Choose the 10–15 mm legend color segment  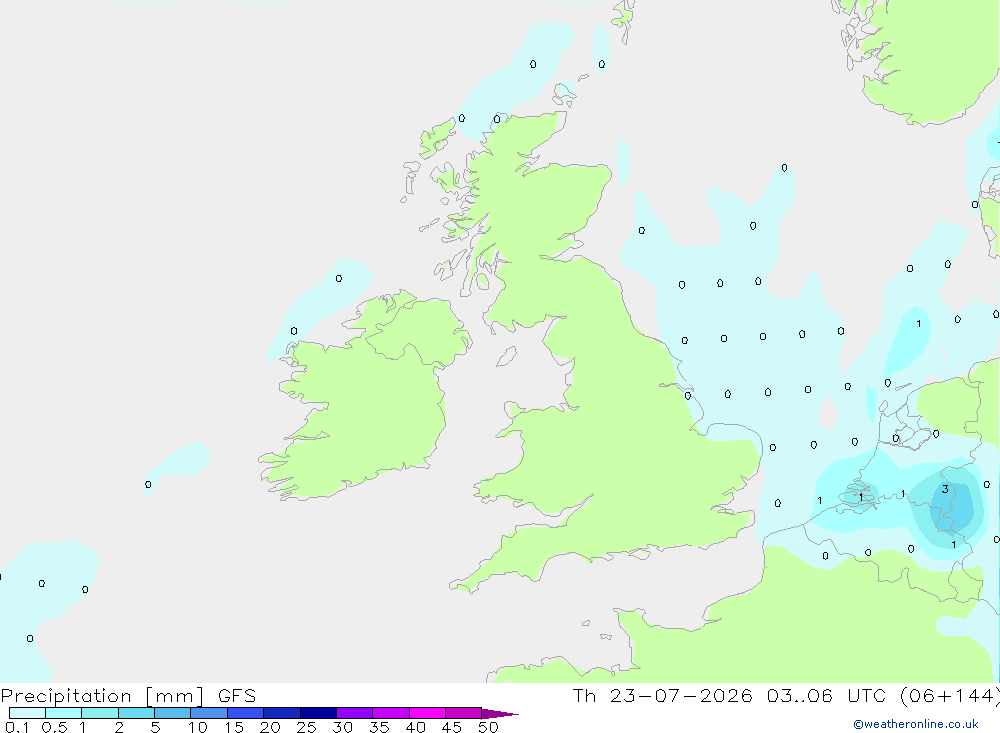coord(209,713)
